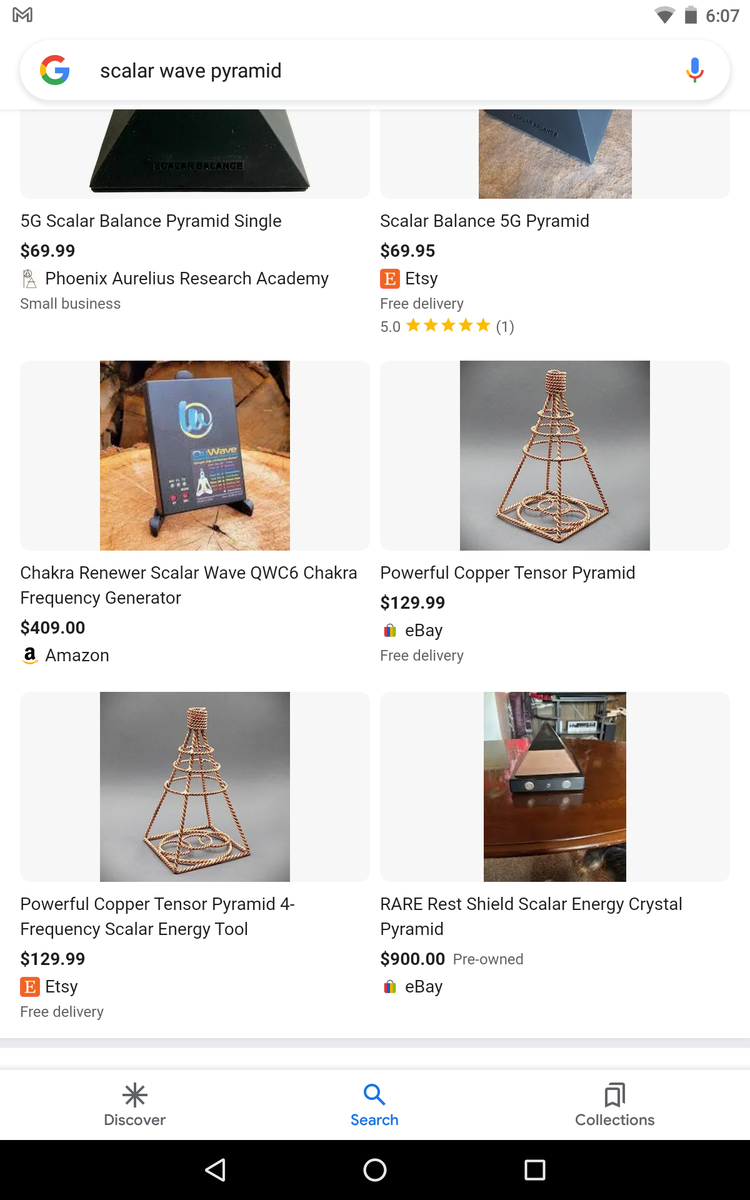
Task: Select the Search tab
Action: pyautogui.click(x=374, y=1104)
